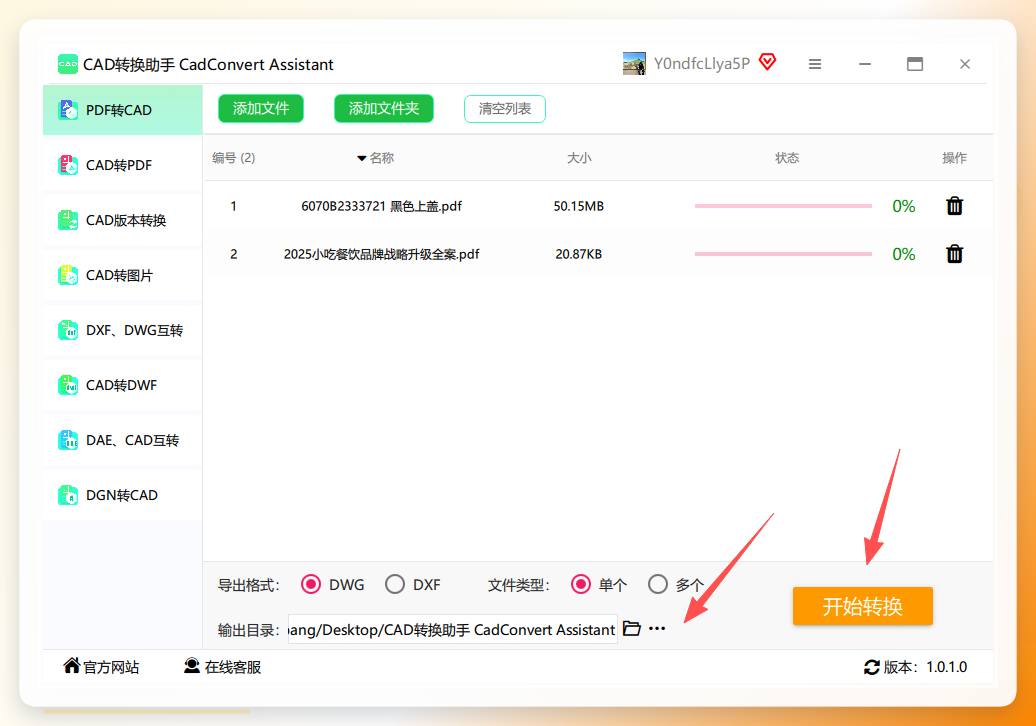This screenshot has height=726, width=1036.
Task: Select DWG export format
Action: coord(311,585)
